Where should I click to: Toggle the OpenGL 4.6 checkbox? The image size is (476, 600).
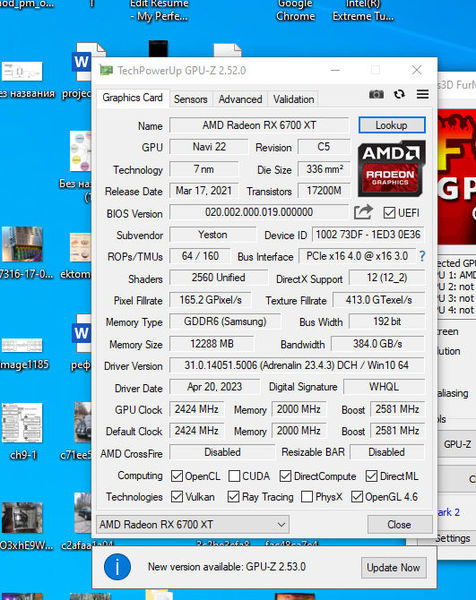[357, 497]
